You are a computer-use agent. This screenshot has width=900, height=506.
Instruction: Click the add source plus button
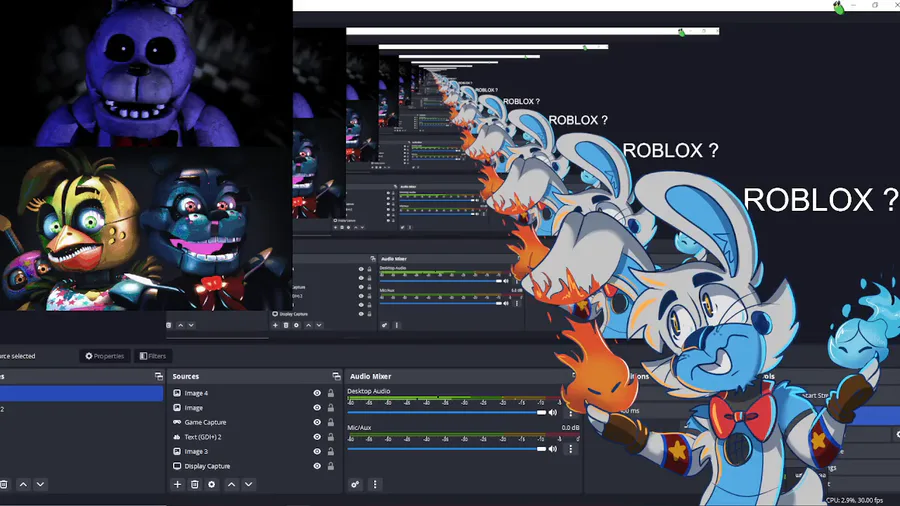pyautogui.click(x=177, y=484)
